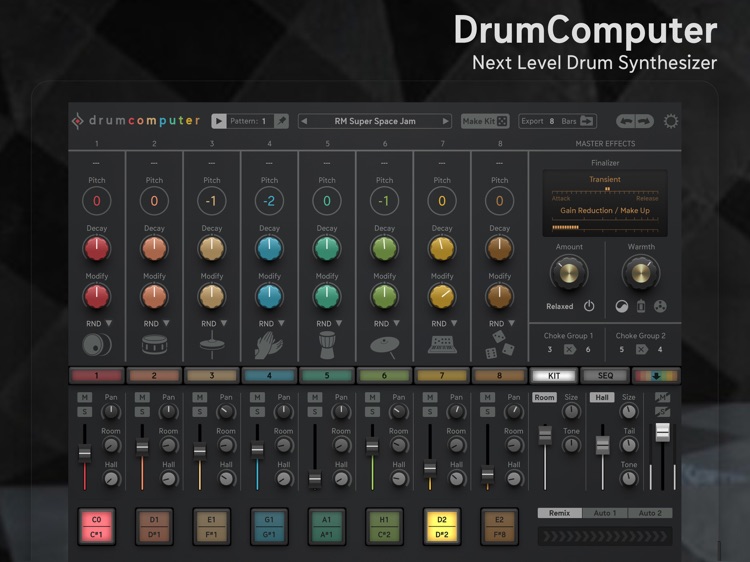The width and height of the screenshot is (750, 562).
Task: Select the Auto 2 tab
Action: (x=650, y=513)
